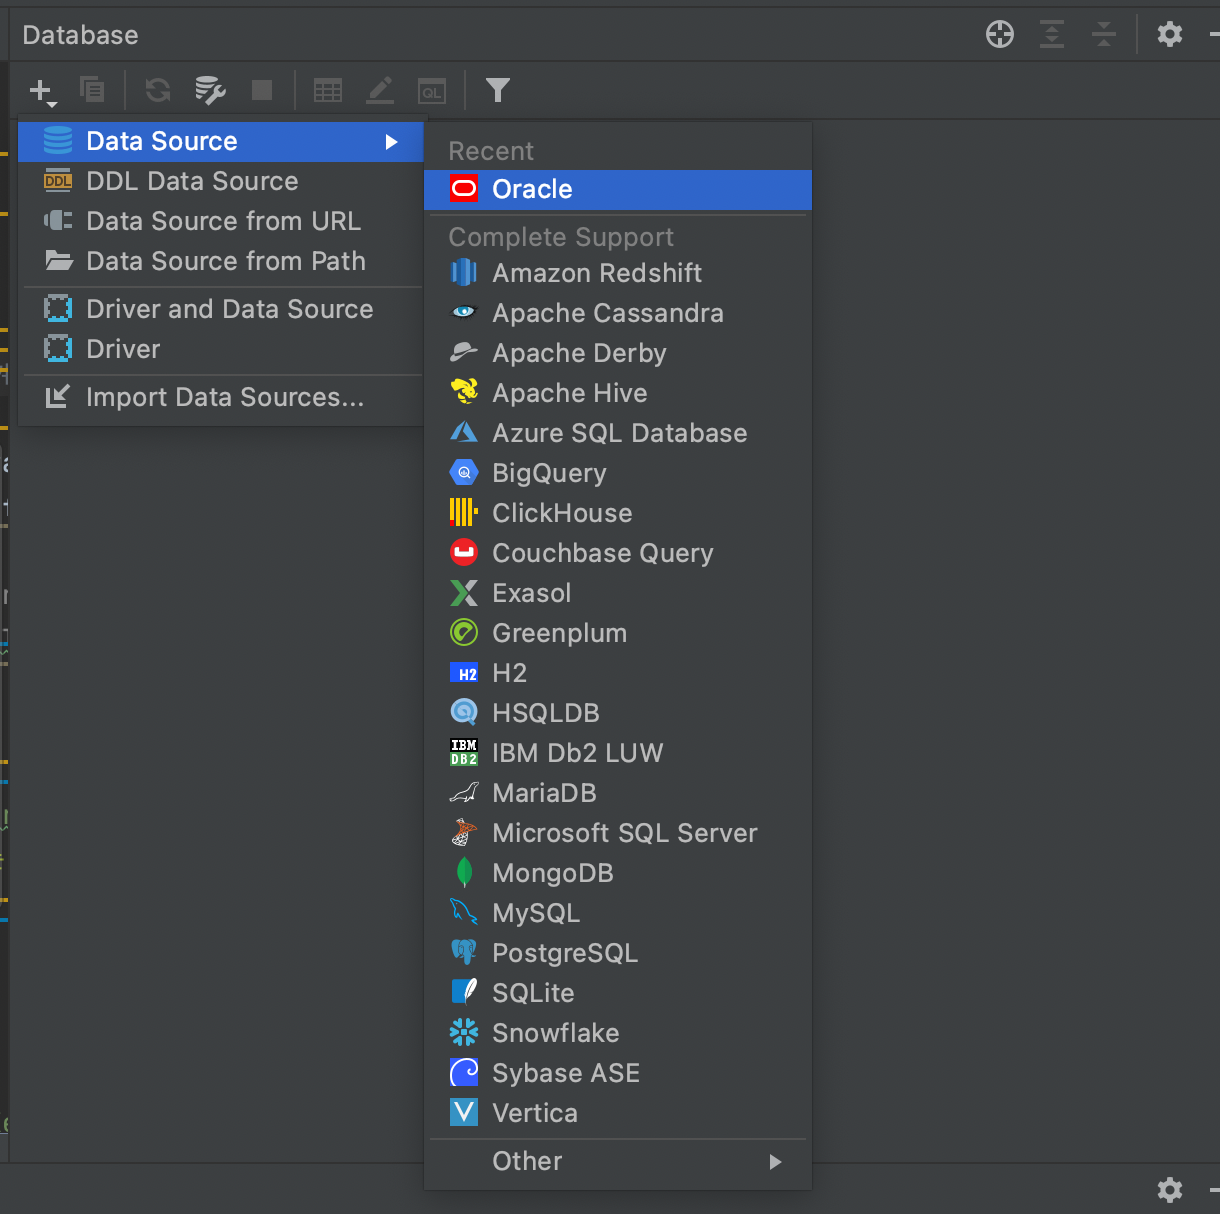Choose DDL Data Source menu item
1220x1214 pixels.
(221, 181)
